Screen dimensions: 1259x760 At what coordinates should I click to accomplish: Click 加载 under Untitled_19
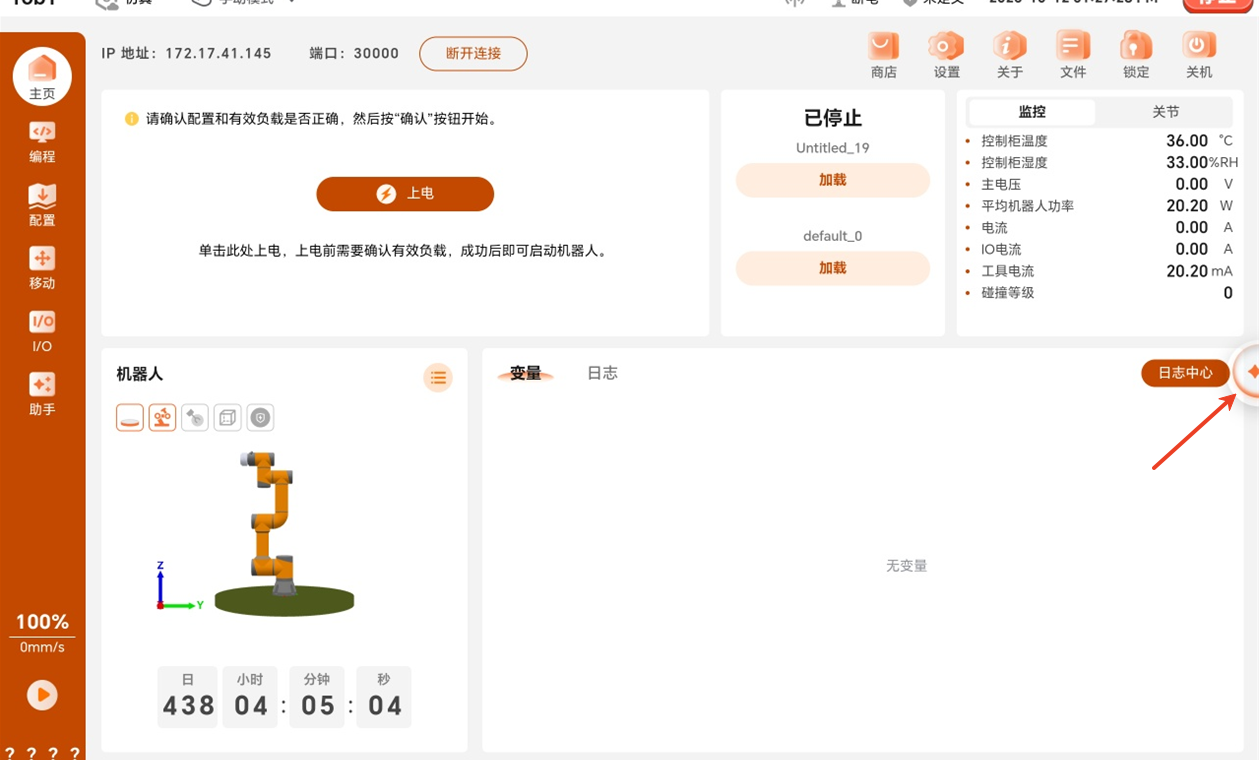tap(833, 180)
